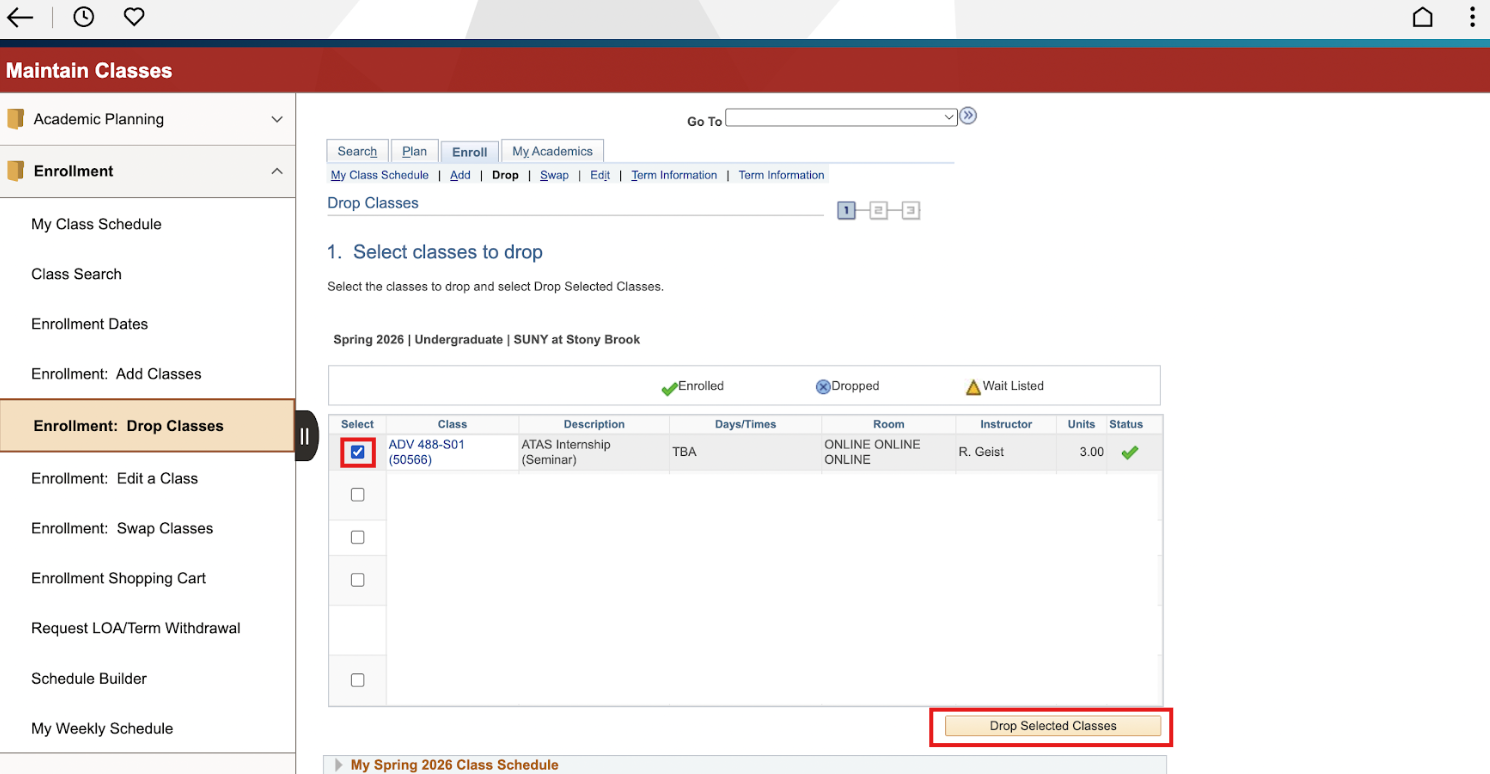
Task: Go to the home page icon
Action: point(1422,17)
